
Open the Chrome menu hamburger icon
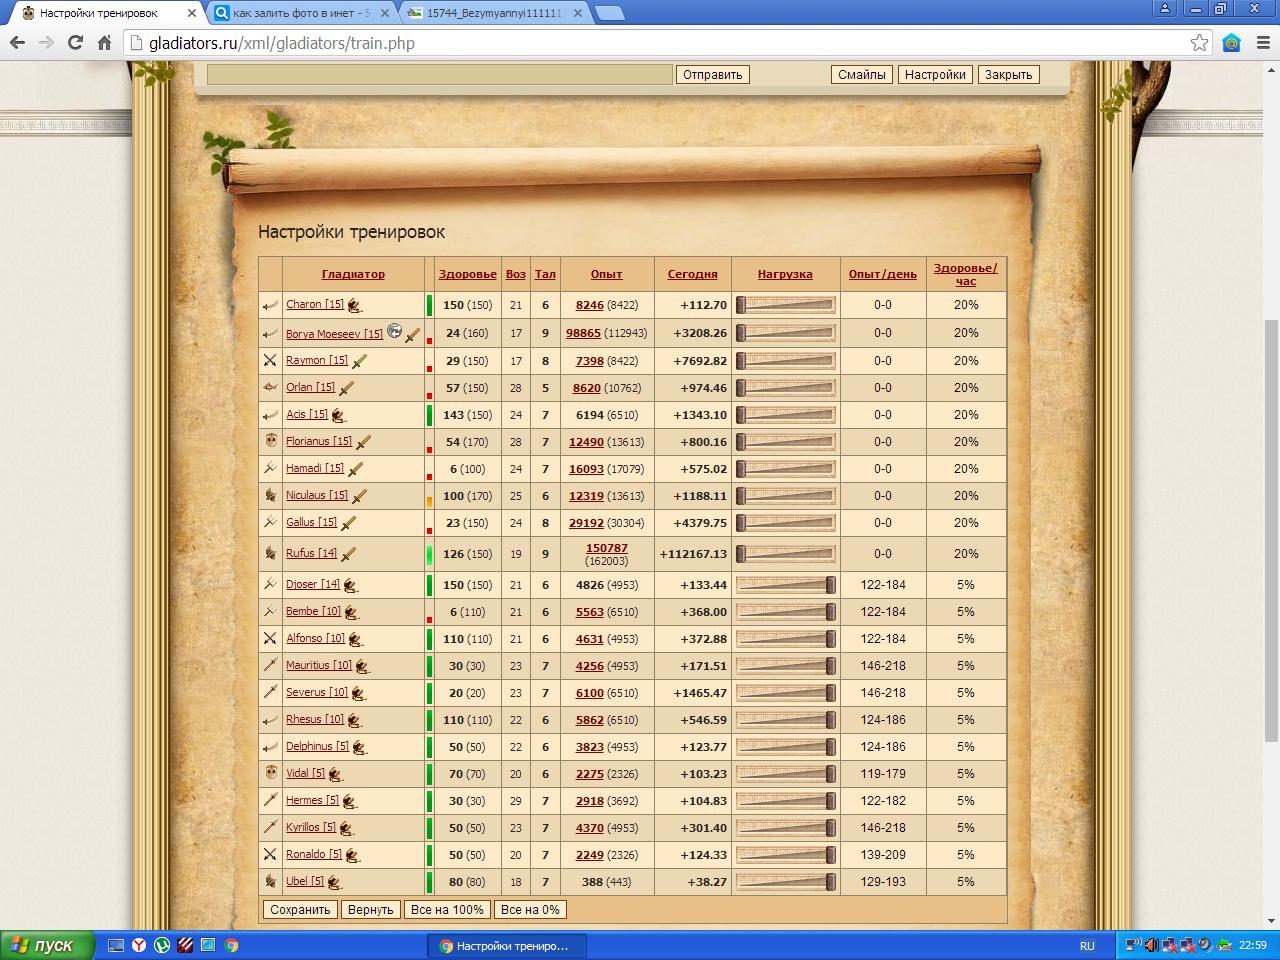[x=1262, y=43]
